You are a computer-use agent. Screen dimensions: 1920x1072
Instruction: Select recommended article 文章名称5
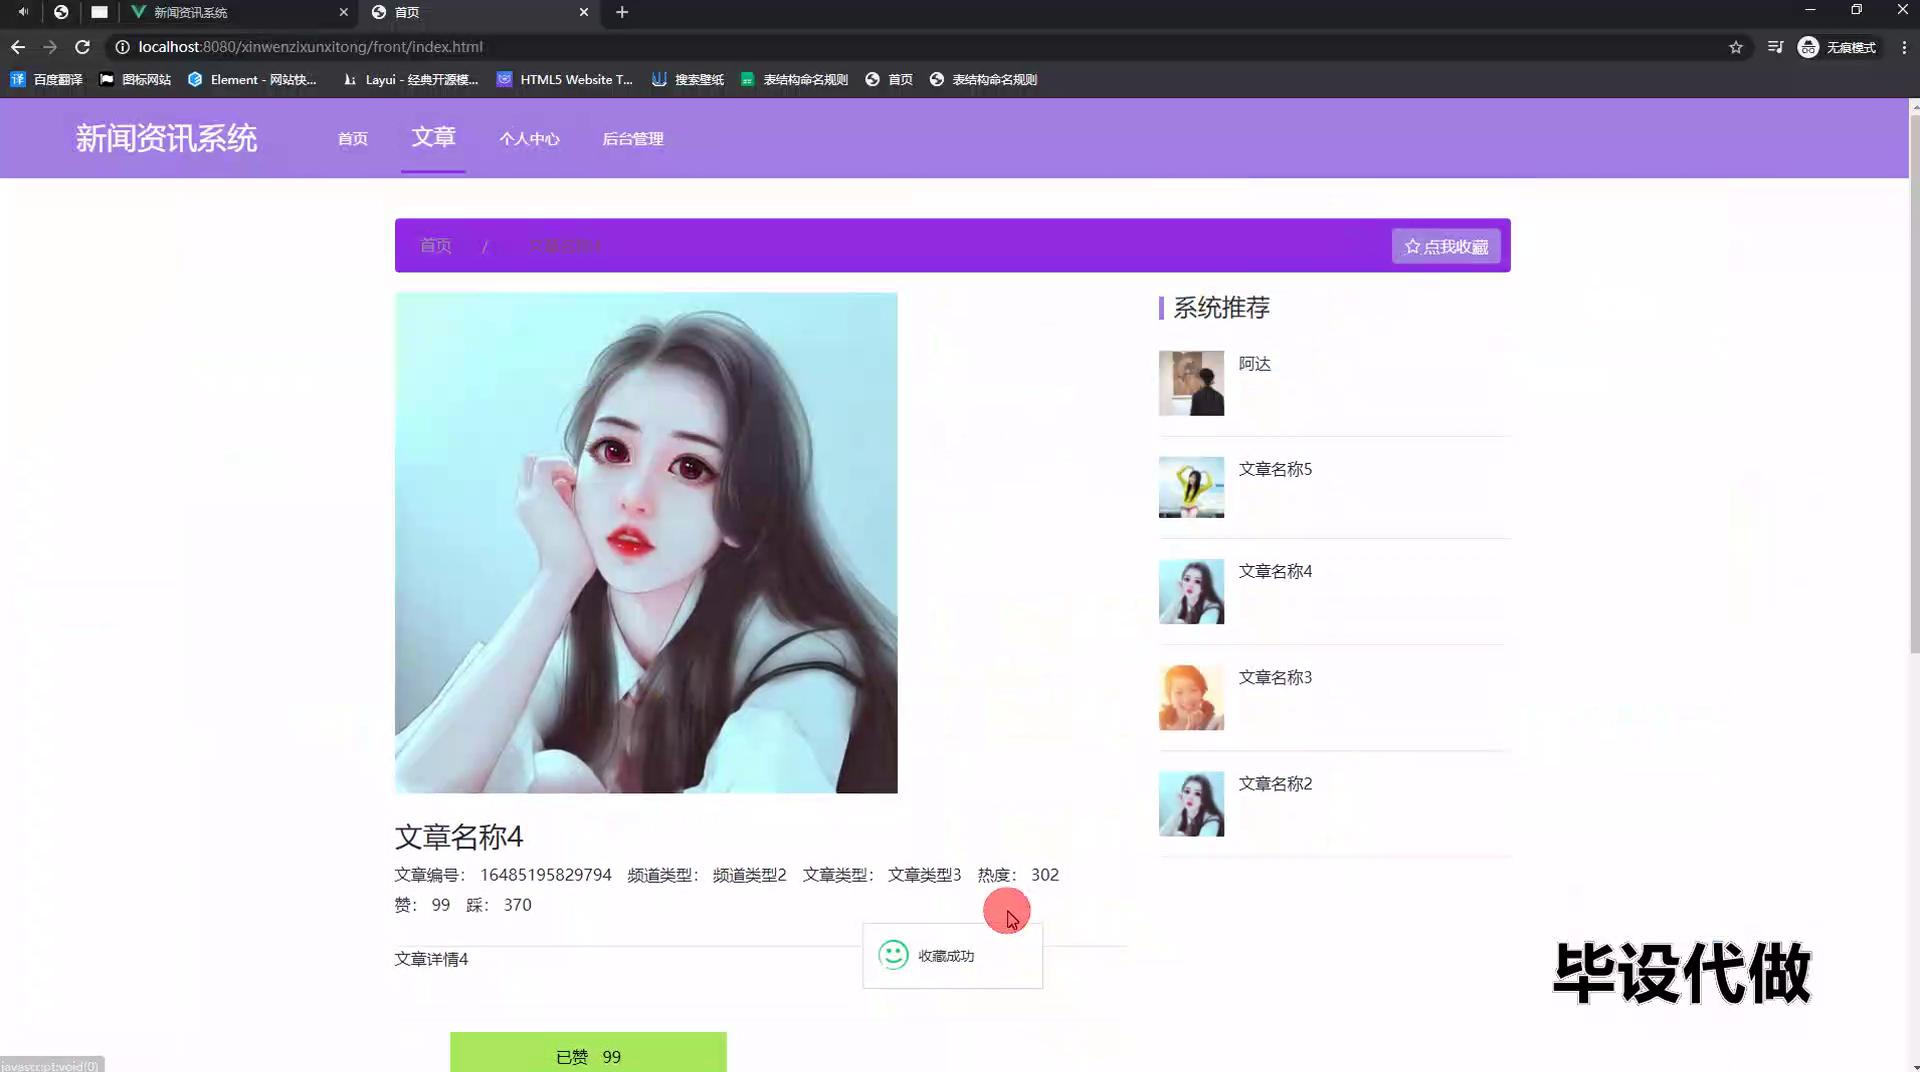pyautogui.click(x=1275, y=469)
